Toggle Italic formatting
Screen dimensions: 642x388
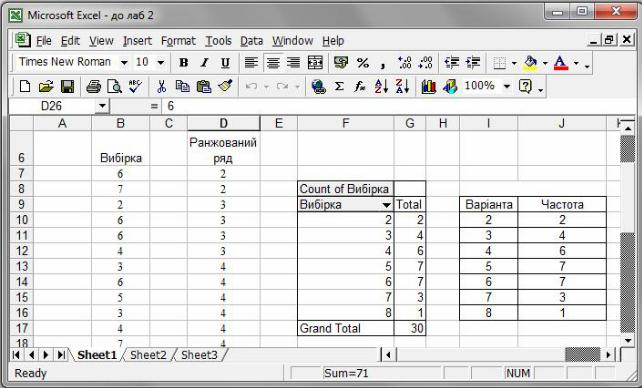pyautogui.click(x=204, y=63)
